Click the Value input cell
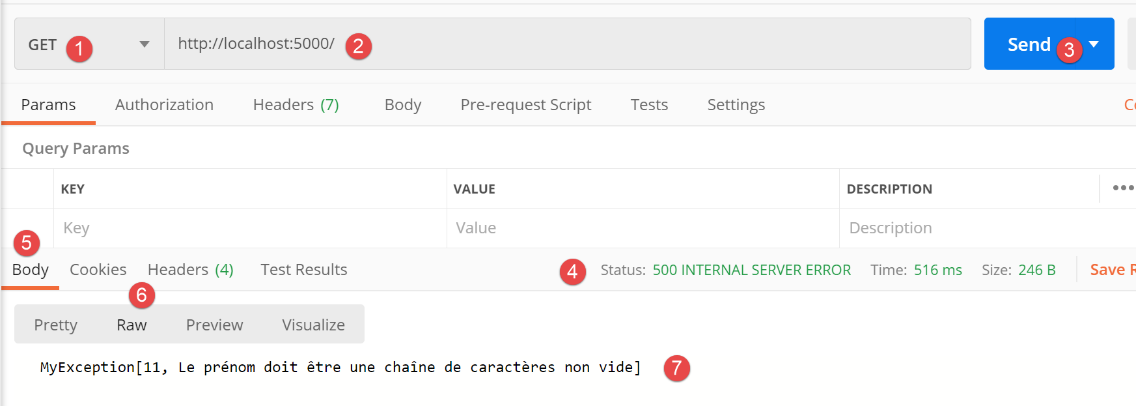 642,228
